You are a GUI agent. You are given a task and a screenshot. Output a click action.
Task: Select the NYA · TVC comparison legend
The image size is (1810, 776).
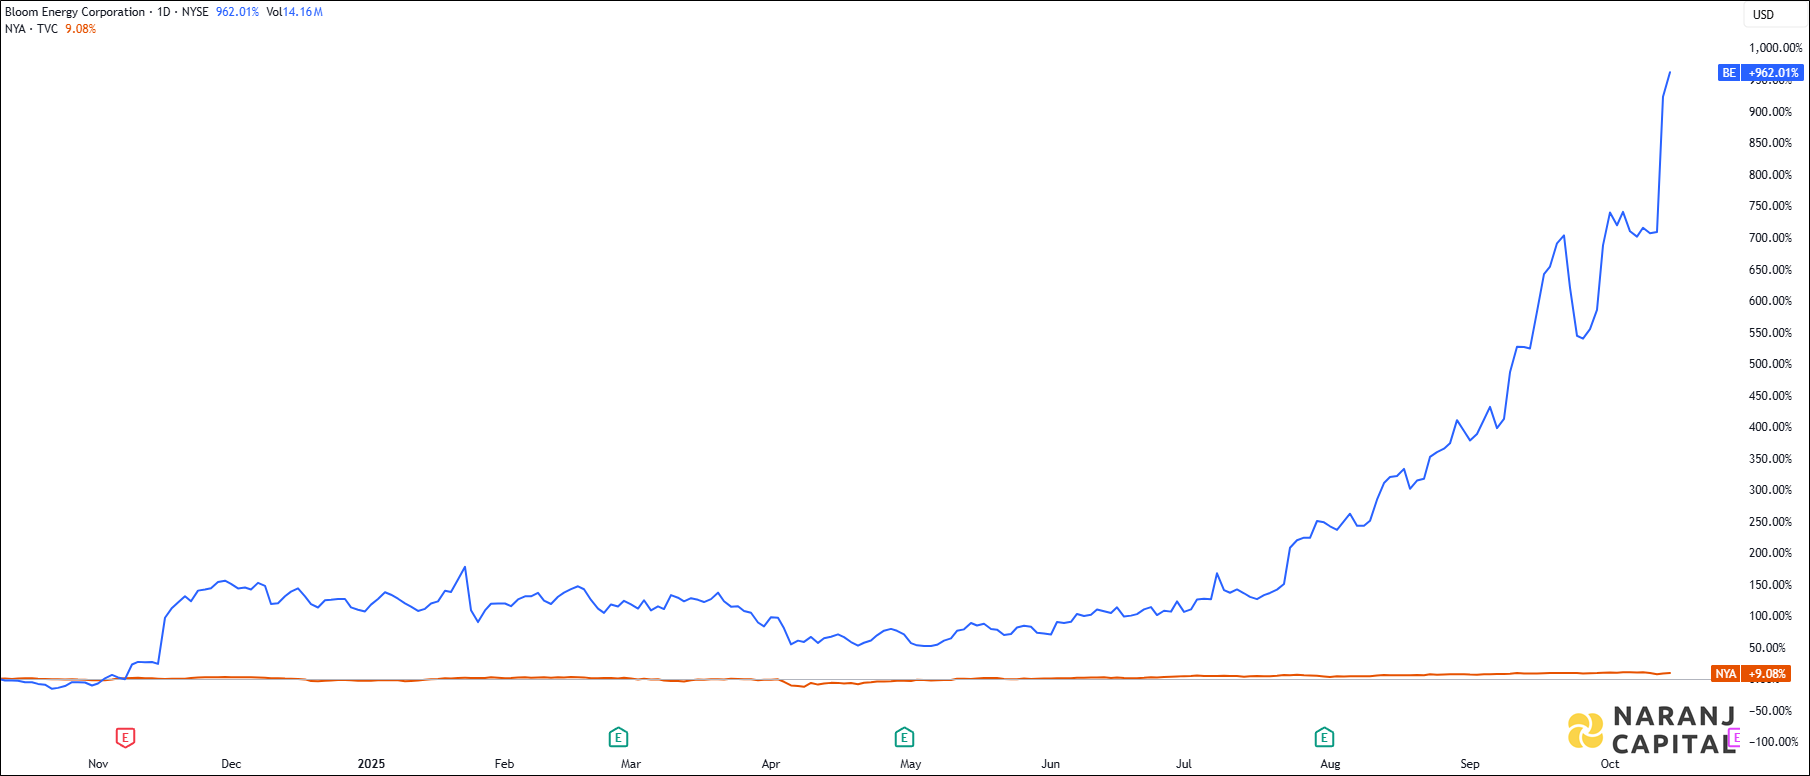coord(31,29)
